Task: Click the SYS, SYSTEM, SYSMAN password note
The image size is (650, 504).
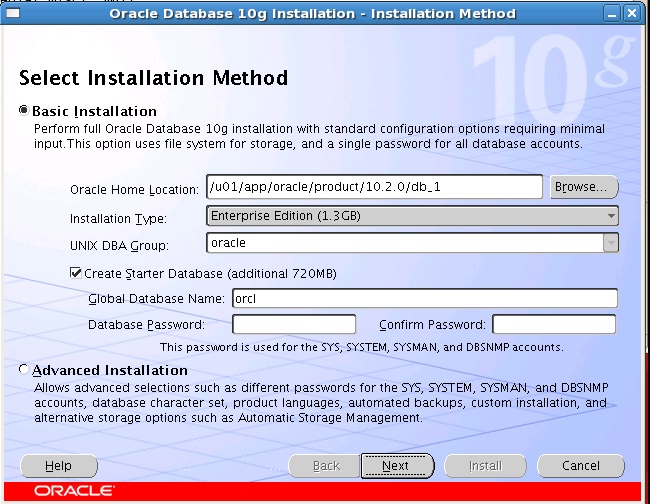Action: (361, 347)
